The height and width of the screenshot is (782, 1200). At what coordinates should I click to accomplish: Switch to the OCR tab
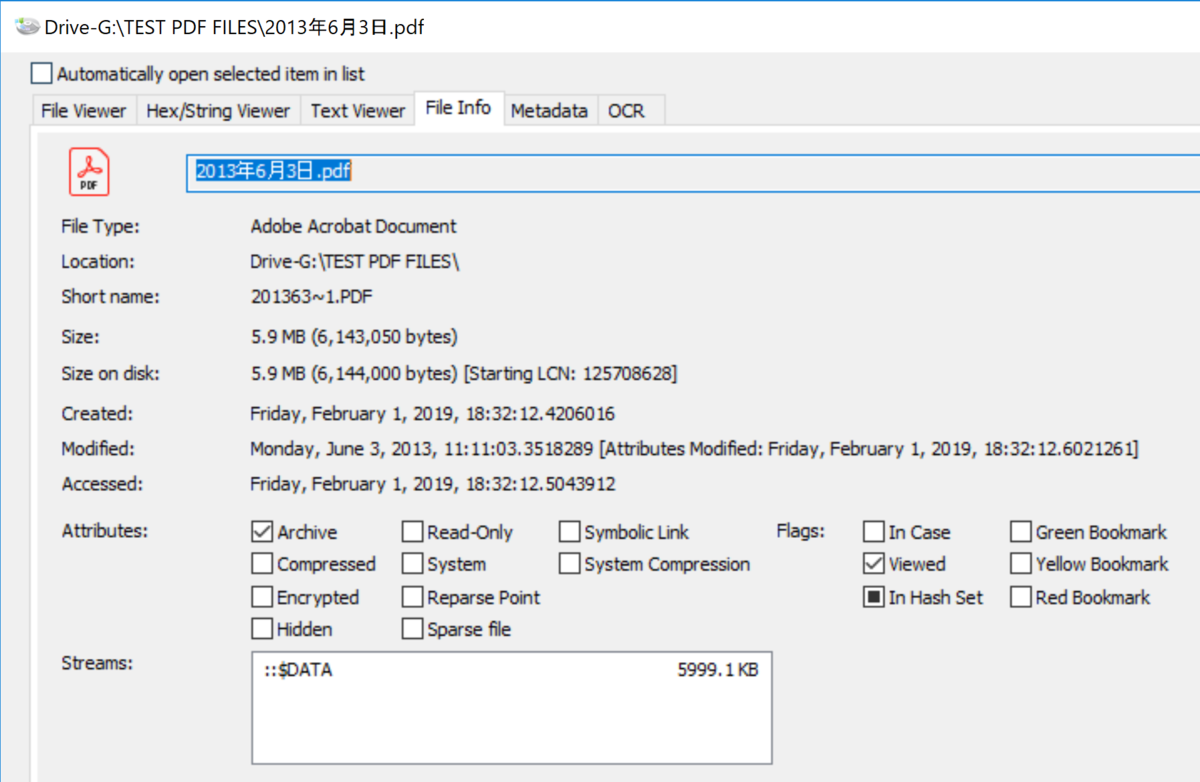pyautogui.click(x=627, y=111)
